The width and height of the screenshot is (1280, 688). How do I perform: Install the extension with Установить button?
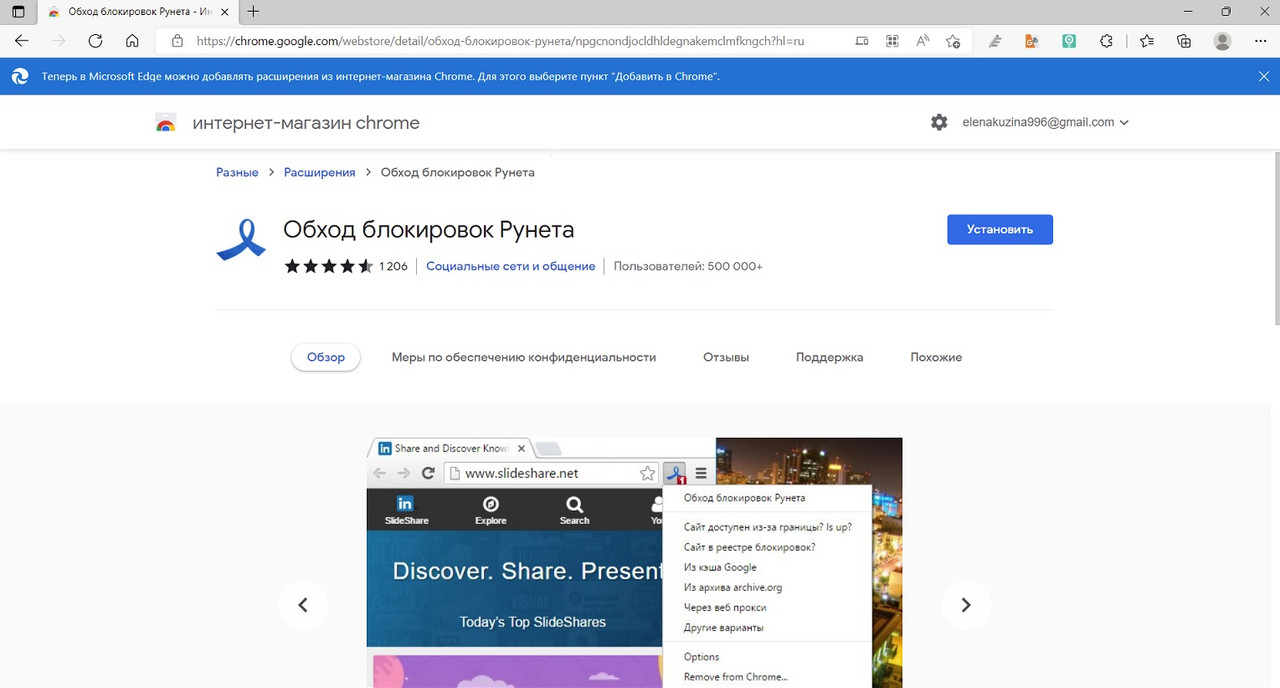(x=1000, y=229)
